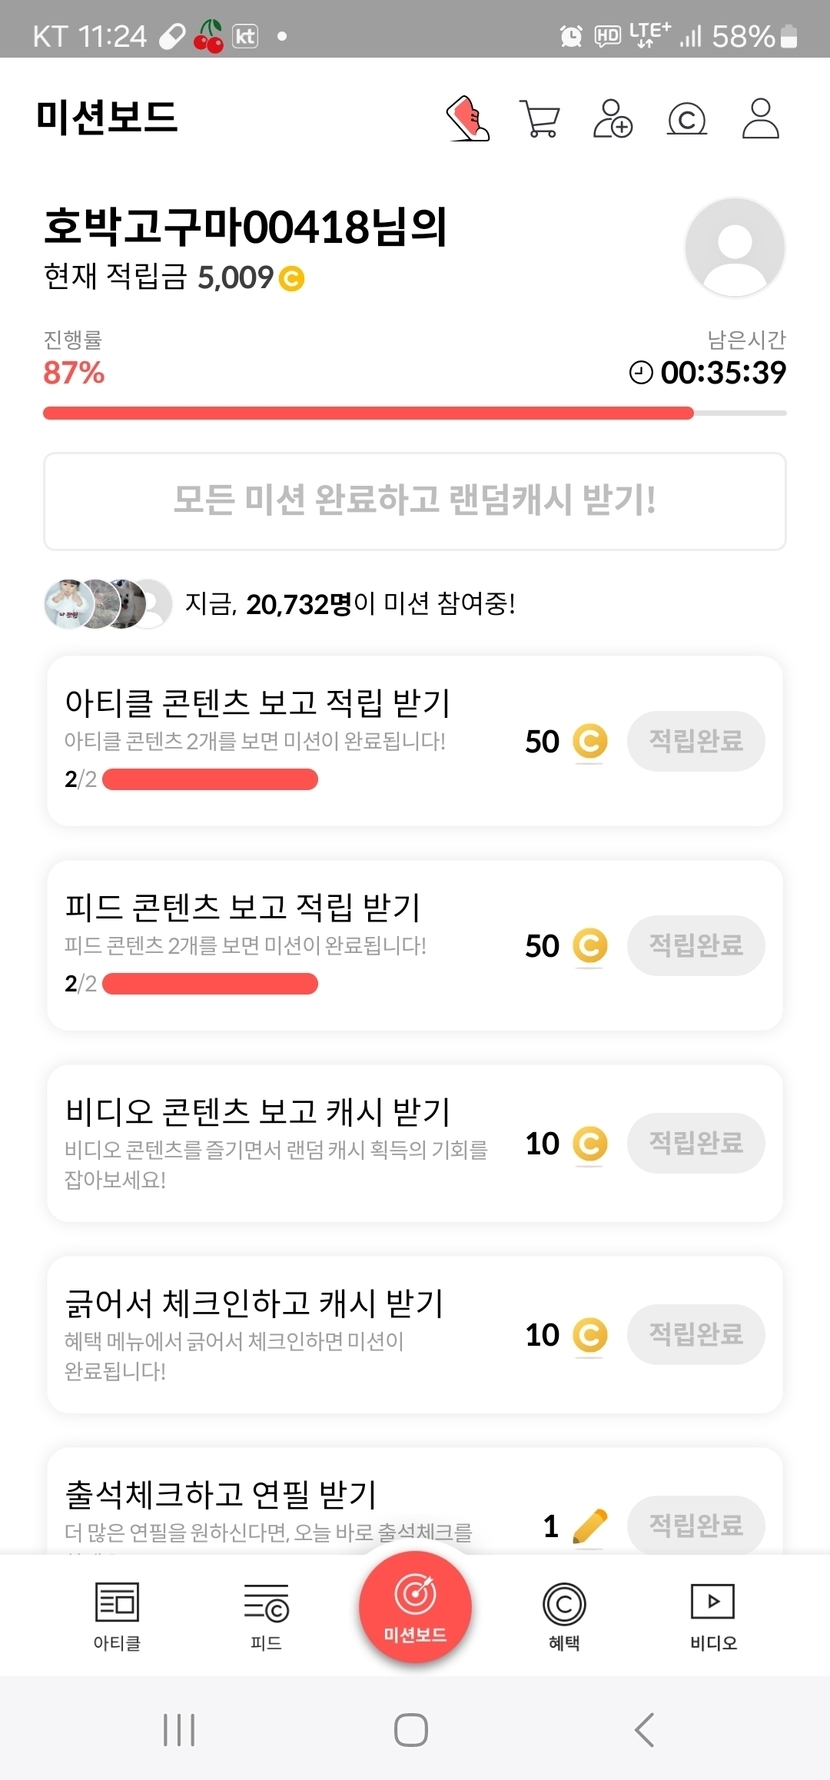The height and width of the screenshot is (1780, 830).
Task: Go to the 비디오 tab
Action: point(713,1615)
